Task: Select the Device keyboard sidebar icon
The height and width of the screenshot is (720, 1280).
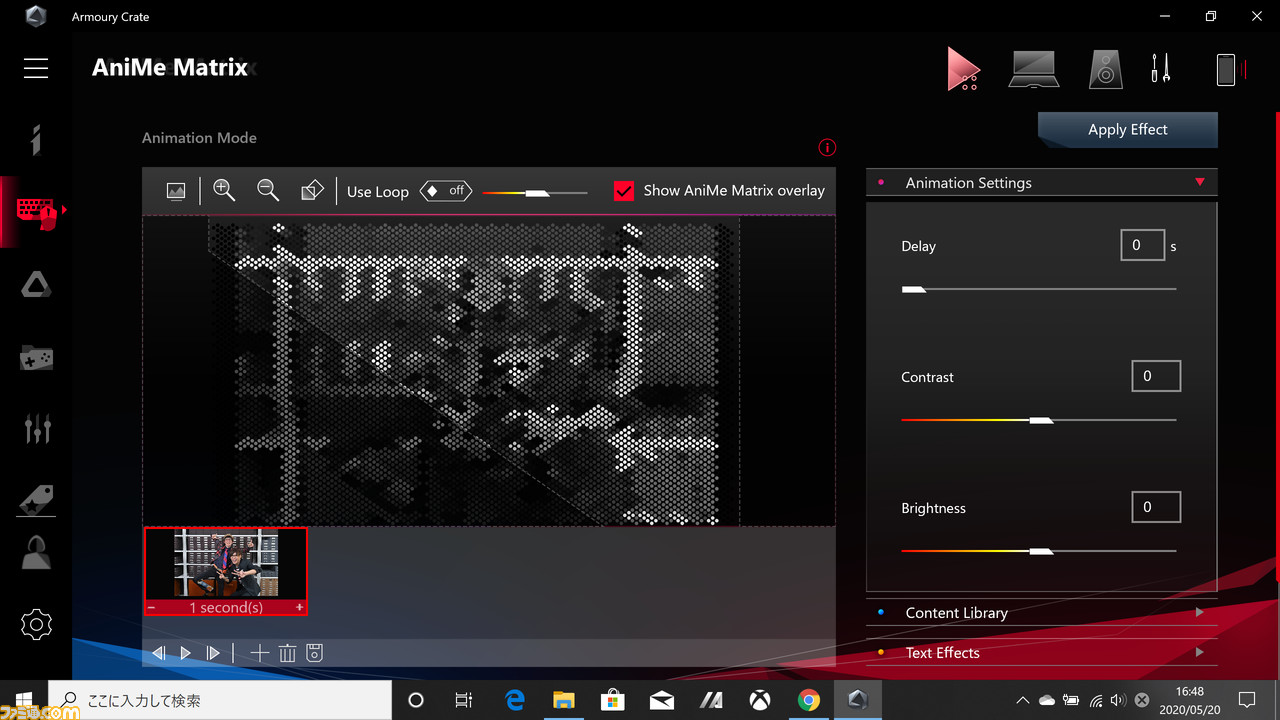Action: point(37,211)
